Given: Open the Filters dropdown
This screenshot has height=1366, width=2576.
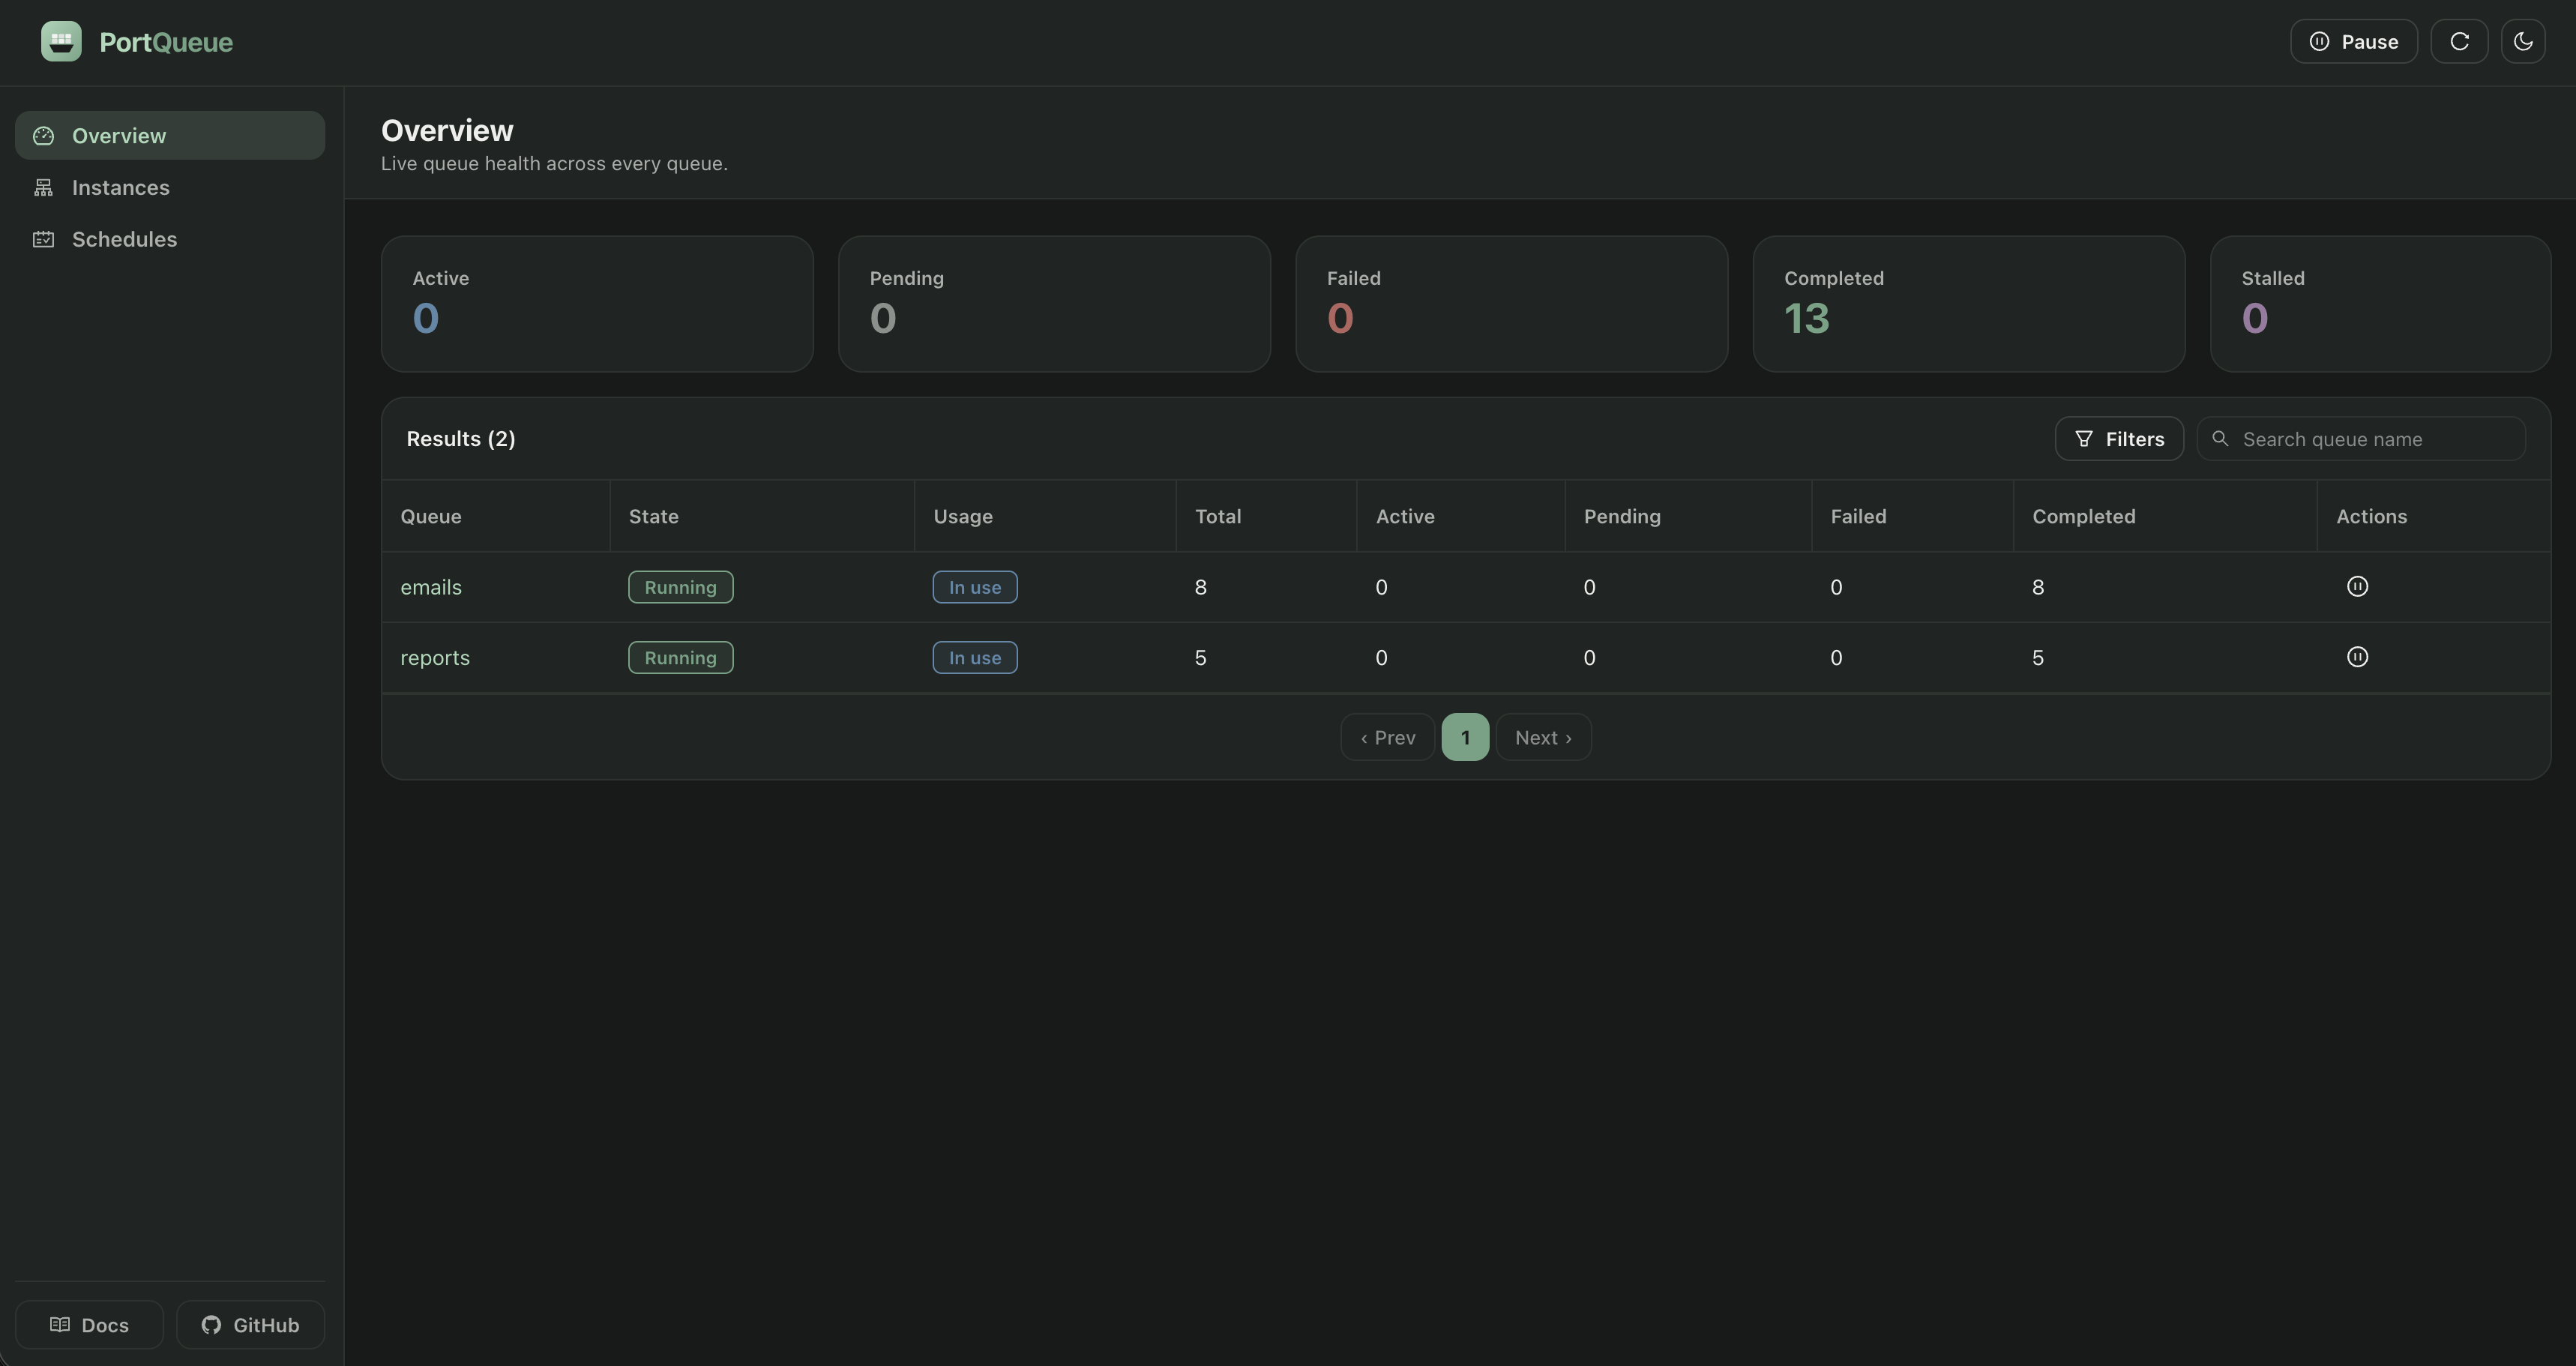Looking at the screenshot, I should (2119, 439).
